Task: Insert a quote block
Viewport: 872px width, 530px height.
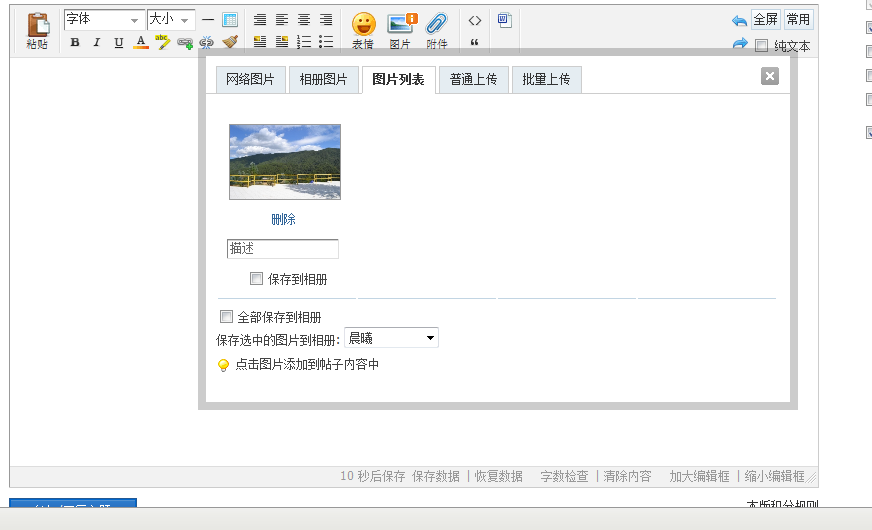Action: 474,42
